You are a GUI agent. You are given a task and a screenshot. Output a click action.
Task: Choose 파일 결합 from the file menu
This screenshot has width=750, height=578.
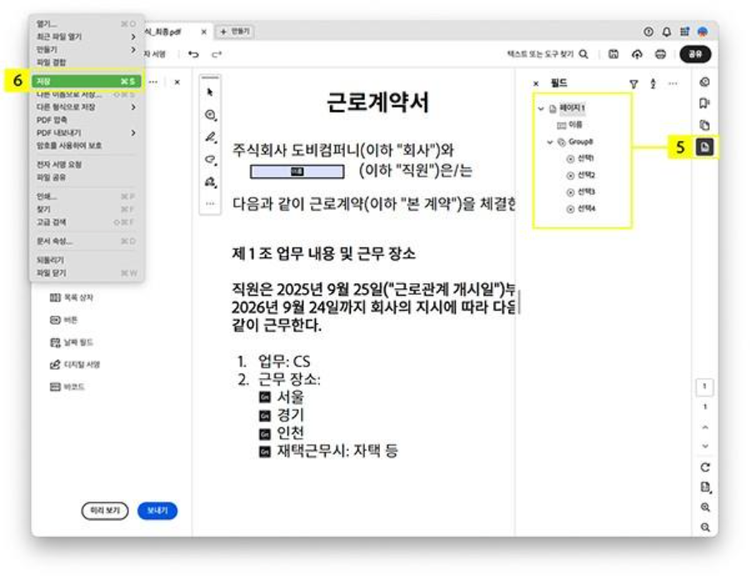point(86,62)
